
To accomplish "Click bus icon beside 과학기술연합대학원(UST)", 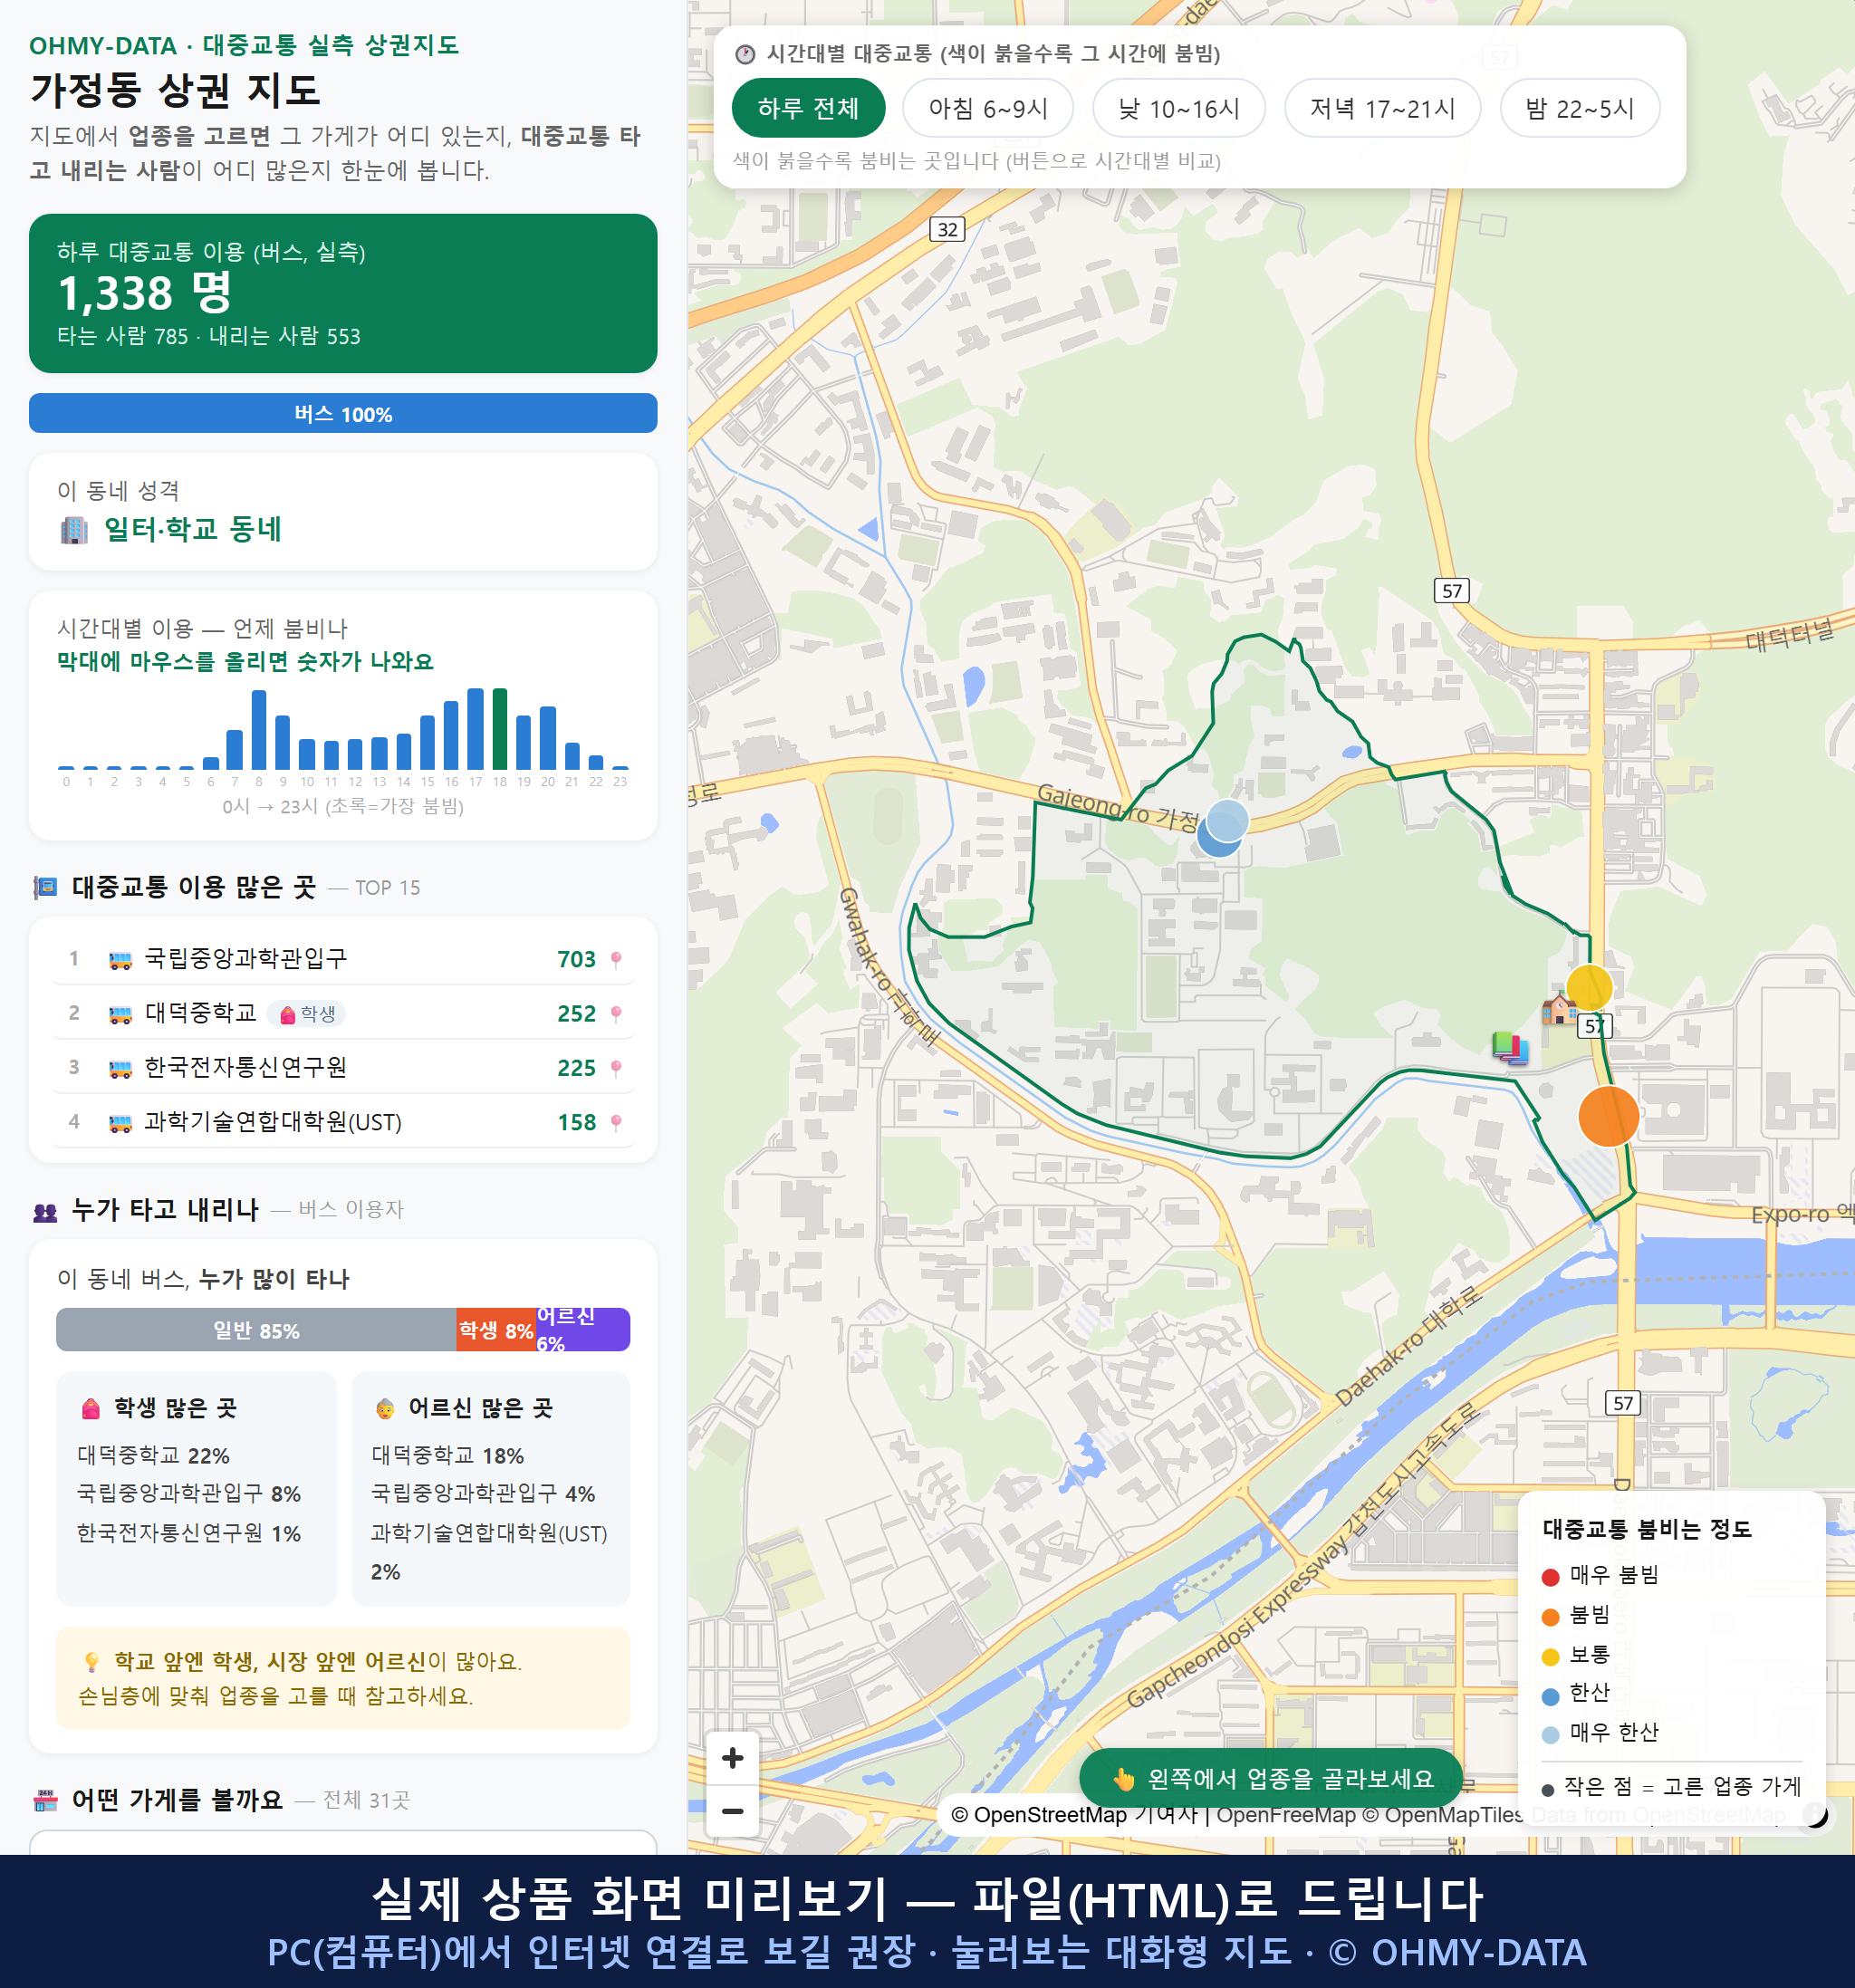I will (120, 1123).
